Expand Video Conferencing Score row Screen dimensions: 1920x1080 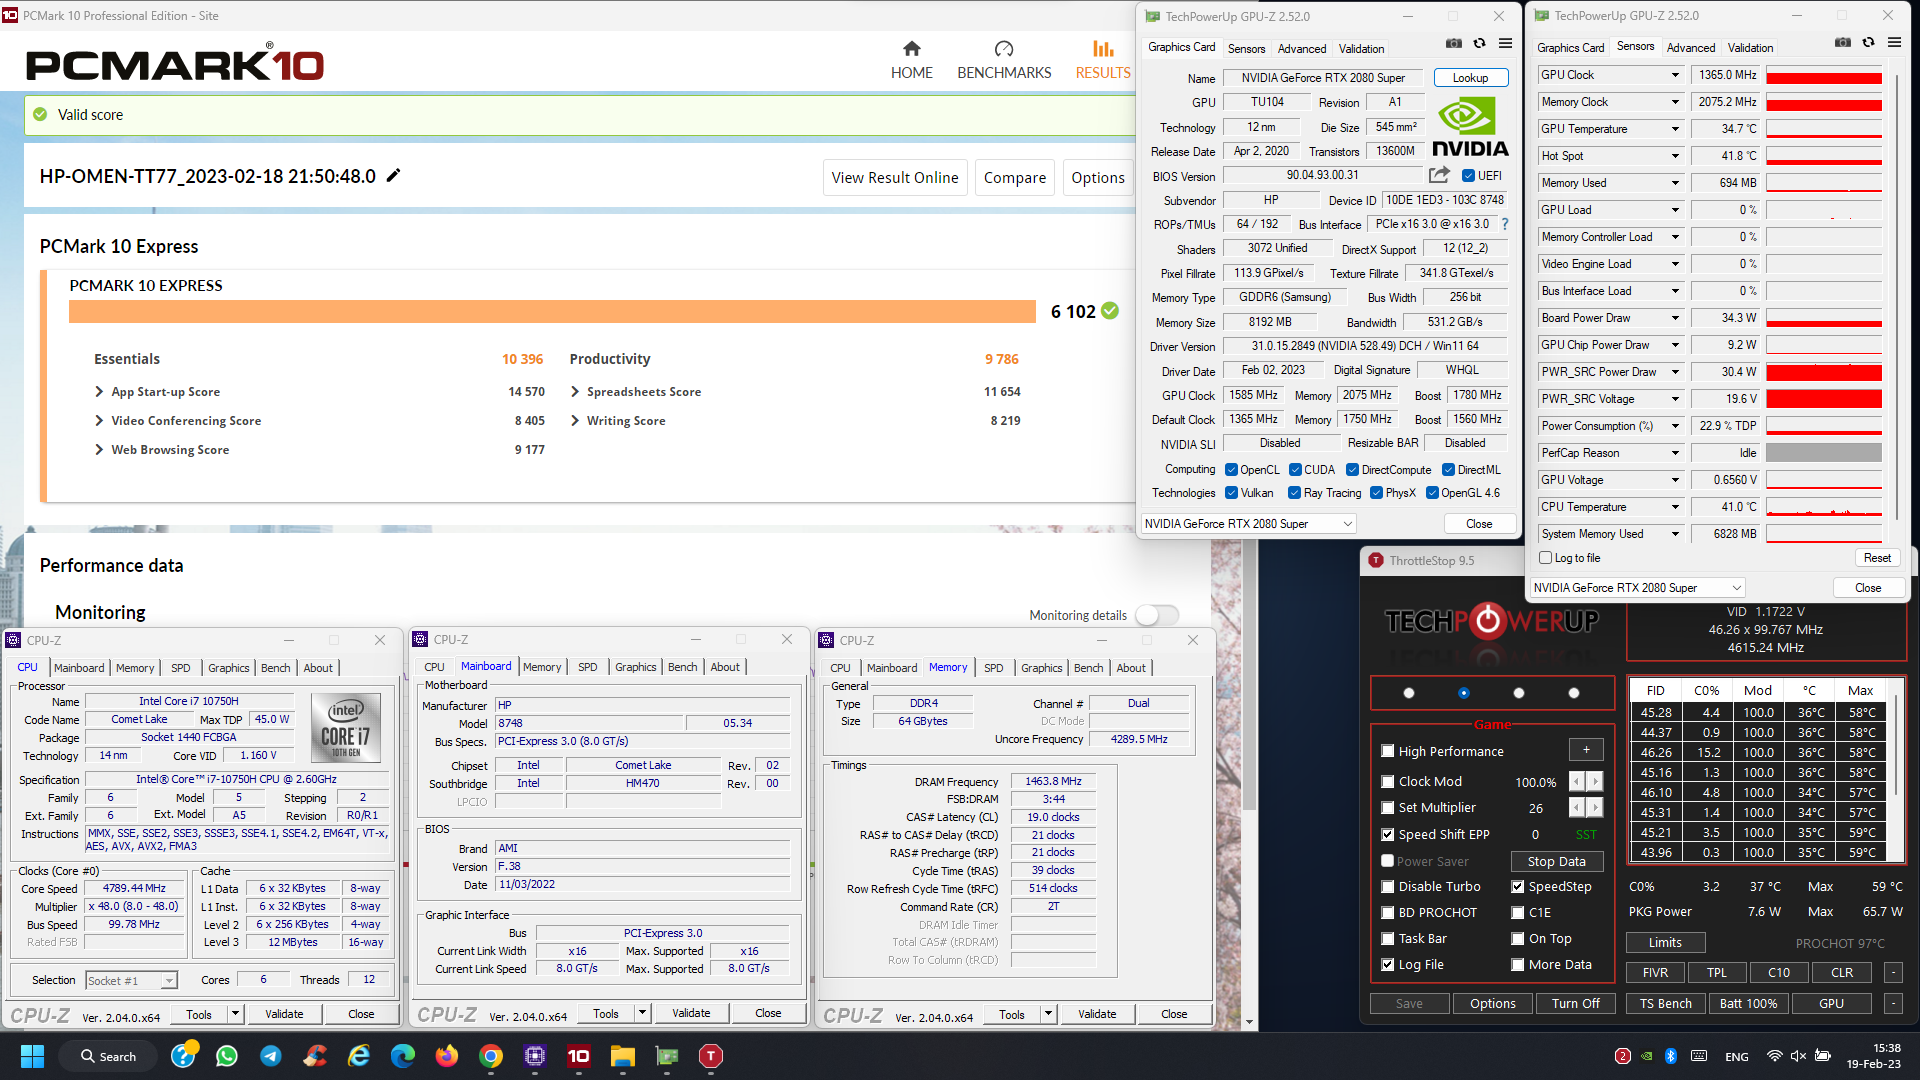tap(99, 421)
